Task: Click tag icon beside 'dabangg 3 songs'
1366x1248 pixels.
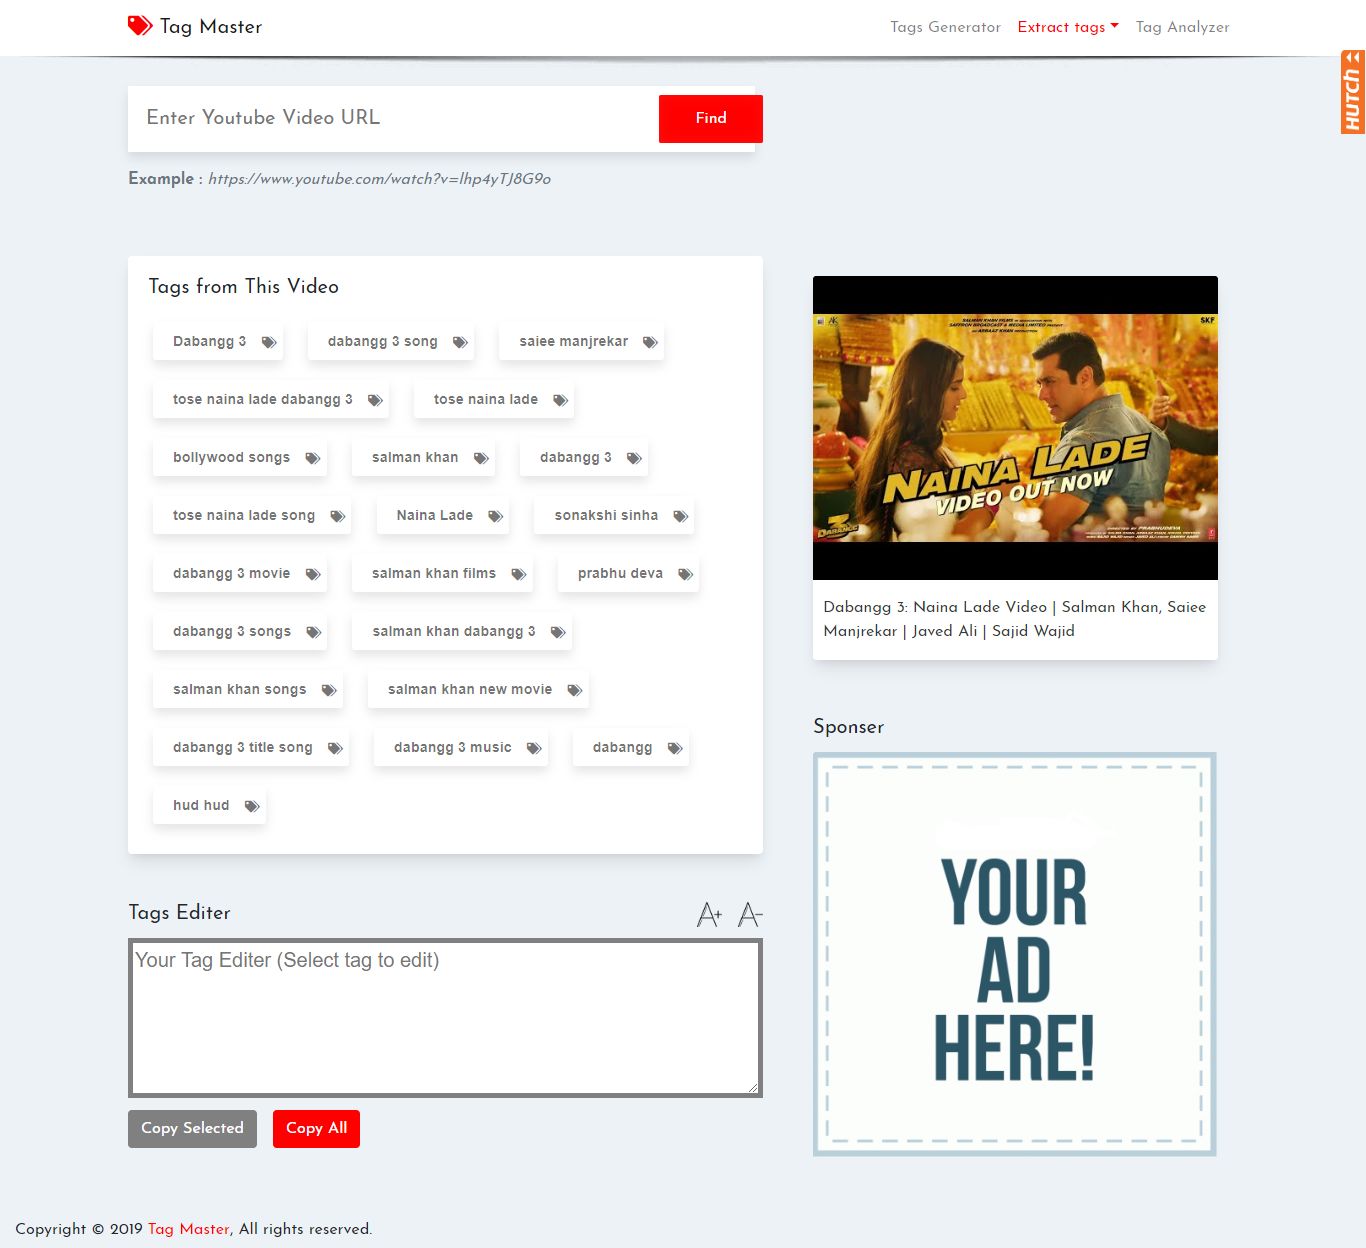Action: pyautogui.click(x=314, y=632)
